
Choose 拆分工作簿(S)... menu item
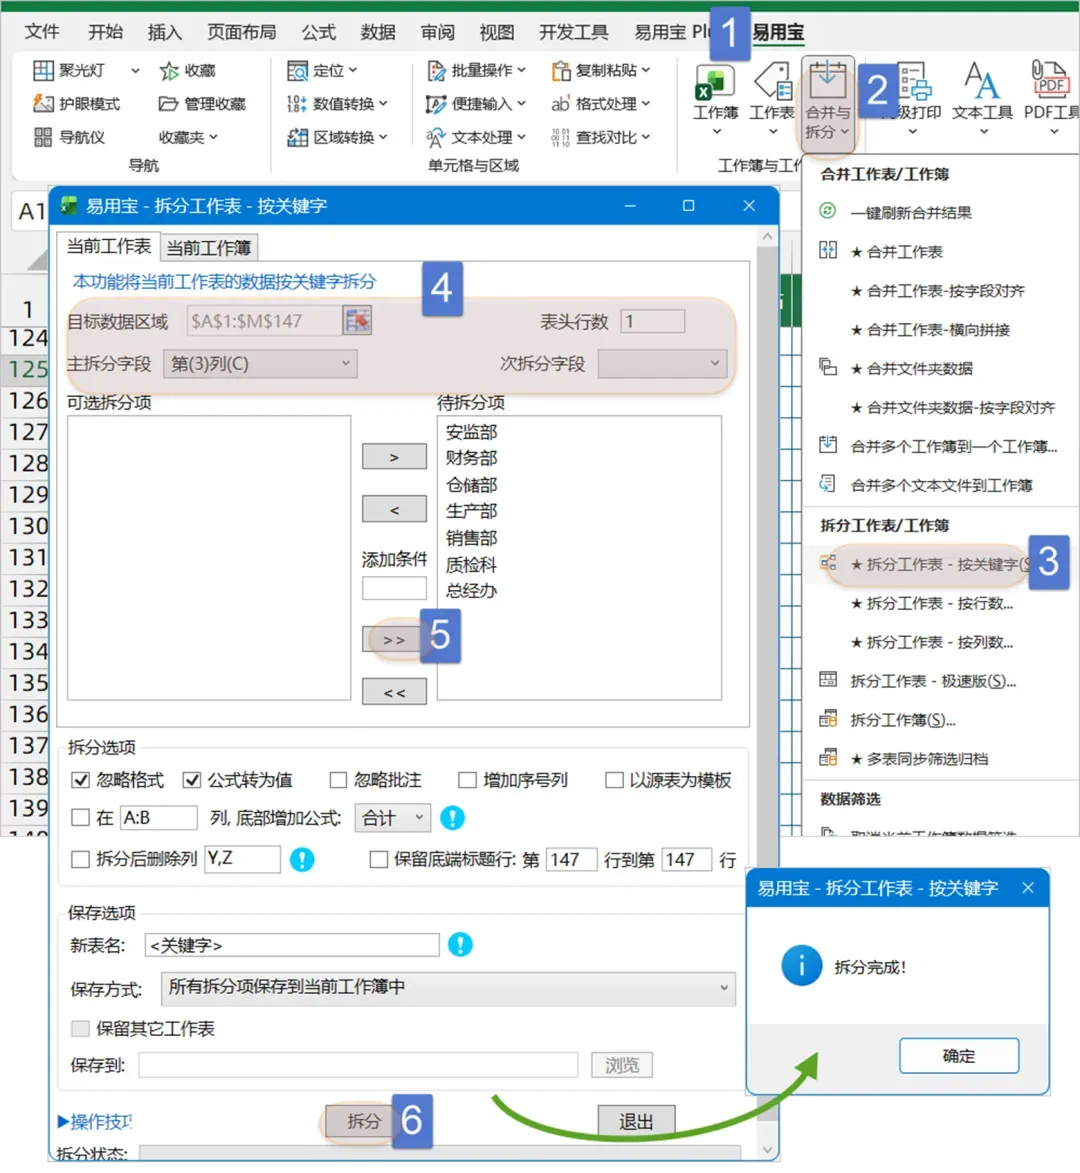(x=889, y=720)
